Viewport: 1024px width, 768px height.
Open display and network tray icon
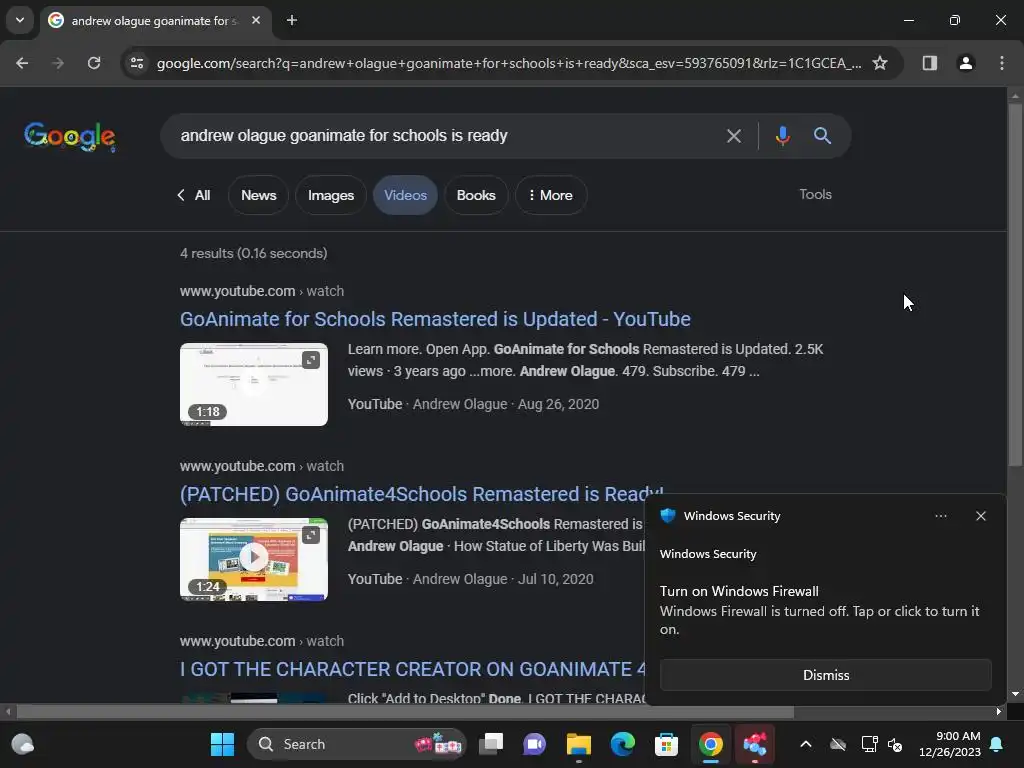click(x=869, y=744)
